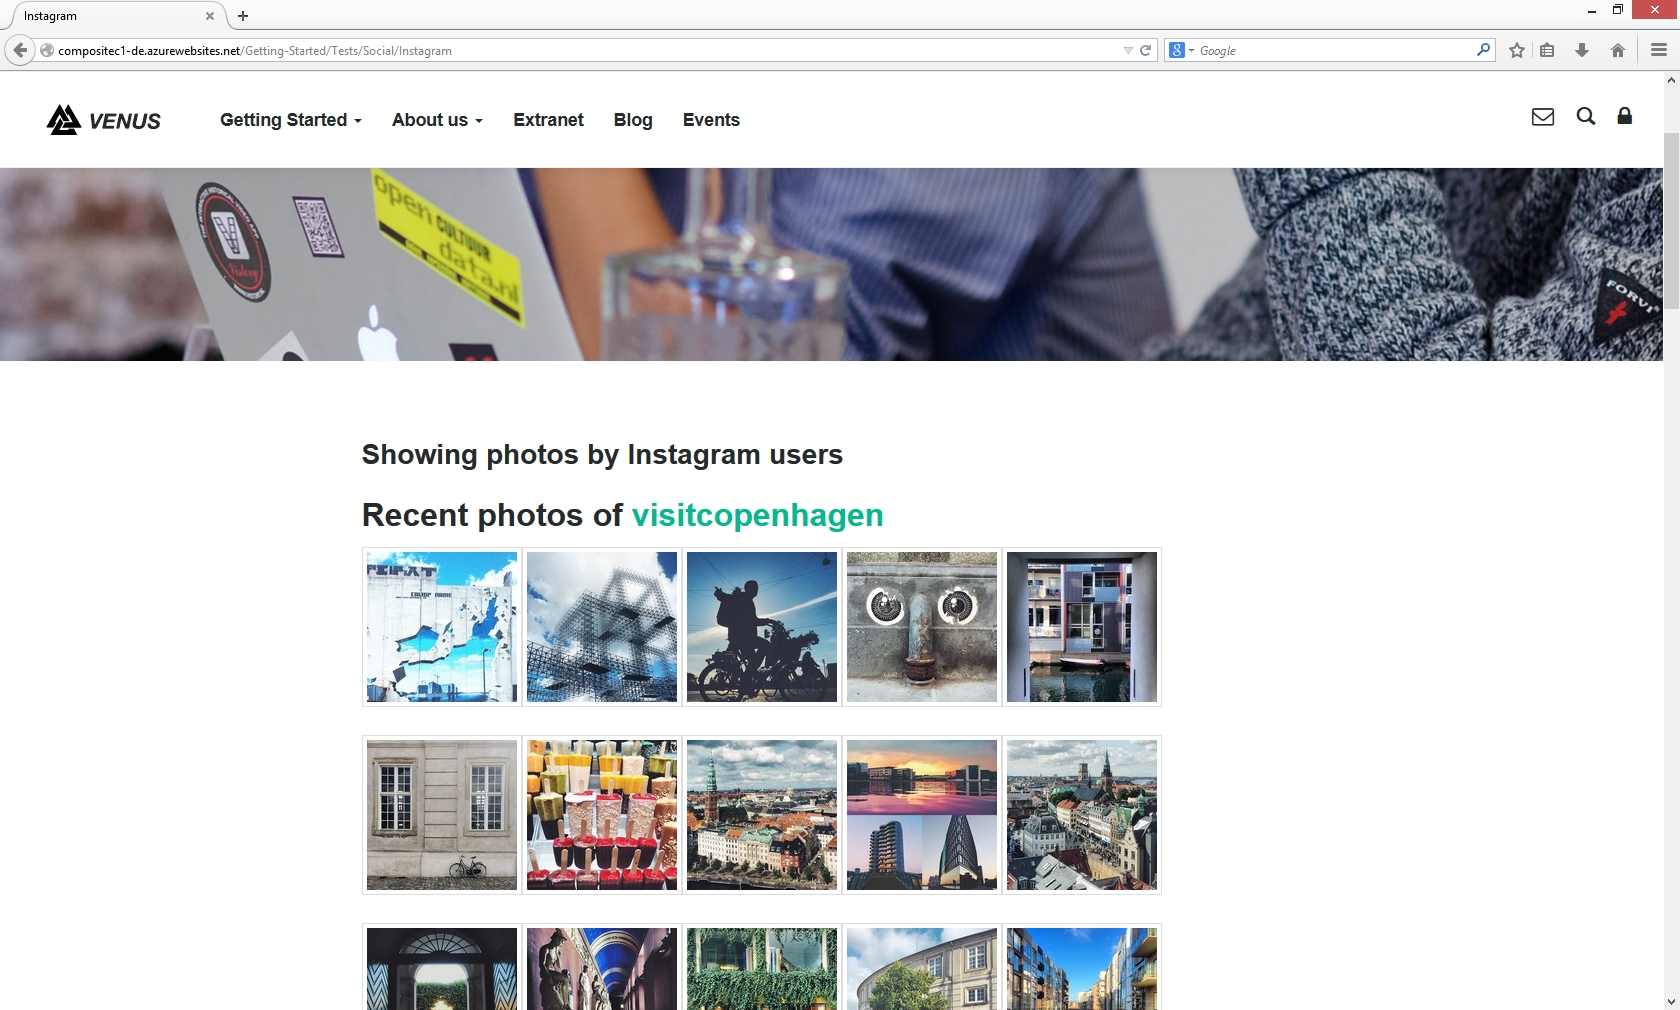Reload the page with refresh icon
Image resolution: width=1680 pixels, height=1010 pixels.
tap(1146, 50)
